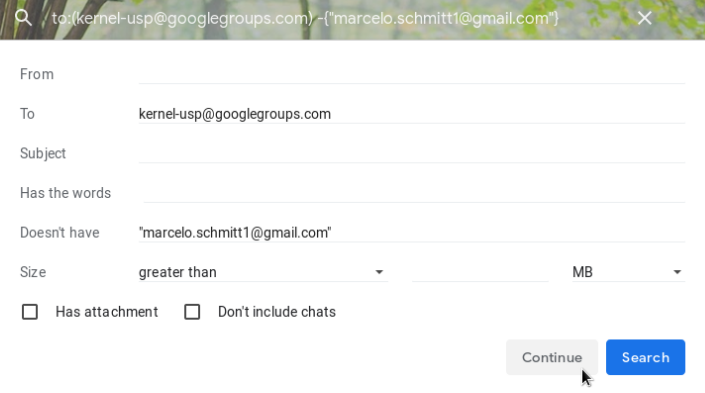Click the 'From' field label
This screenshot has height=393, width=705.
coord(37,74)
